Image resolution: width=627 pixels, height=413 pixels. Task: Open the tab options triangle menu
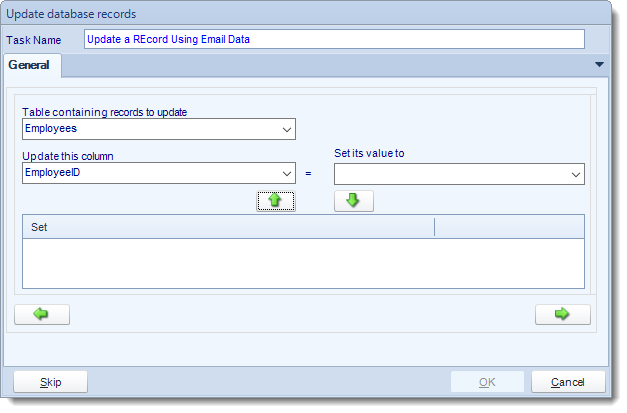coord(599,64)
